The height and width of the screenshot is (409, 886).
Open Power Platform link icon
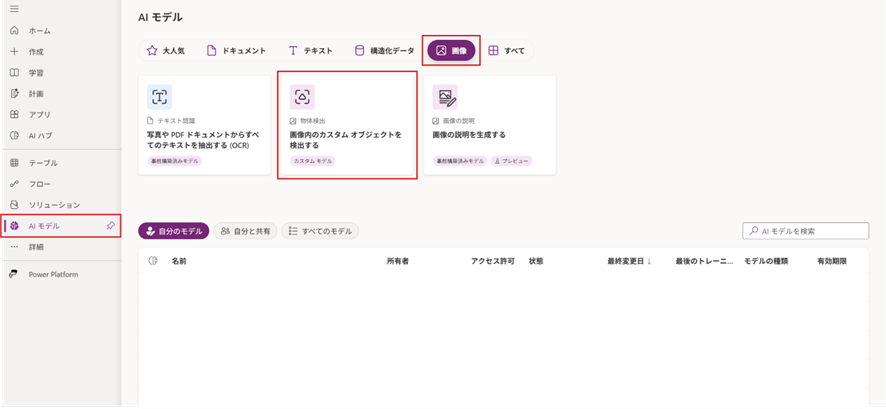[15, 275]
